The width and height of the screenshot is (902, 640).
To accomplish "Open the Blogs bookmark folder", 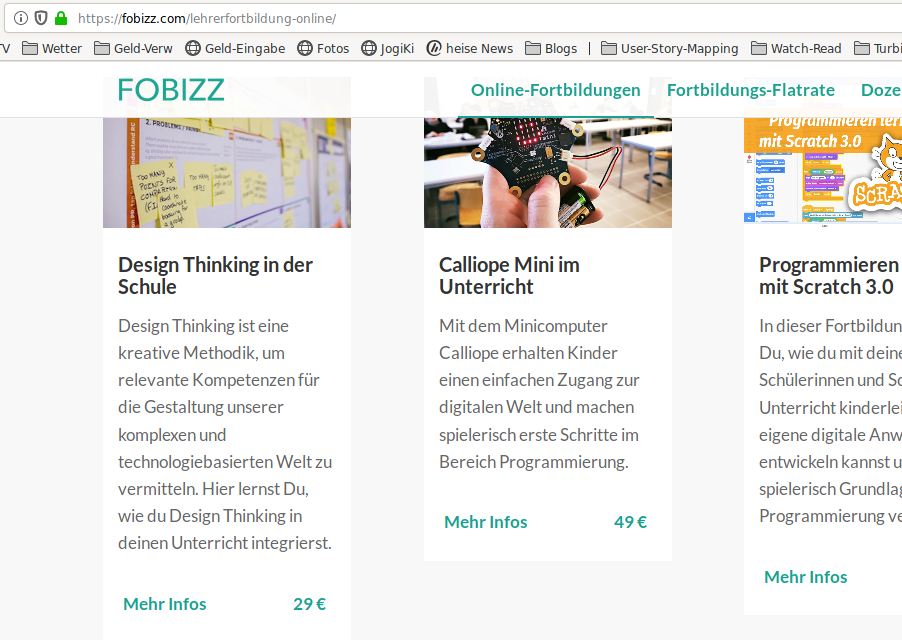I will tap(551, 48).
